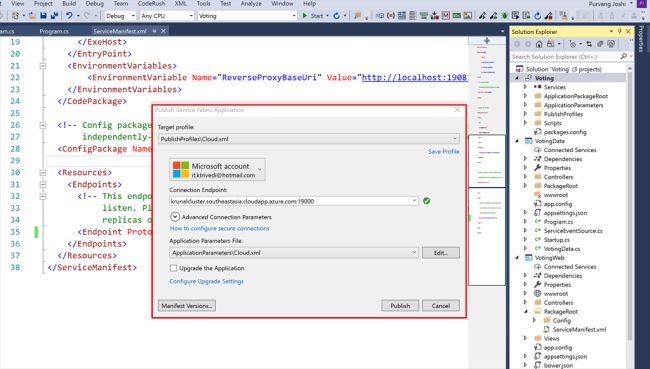The height and width of the screenshot is (369, 650).
Task: Select the PublishProfiles folder
Action: point(563,114)
